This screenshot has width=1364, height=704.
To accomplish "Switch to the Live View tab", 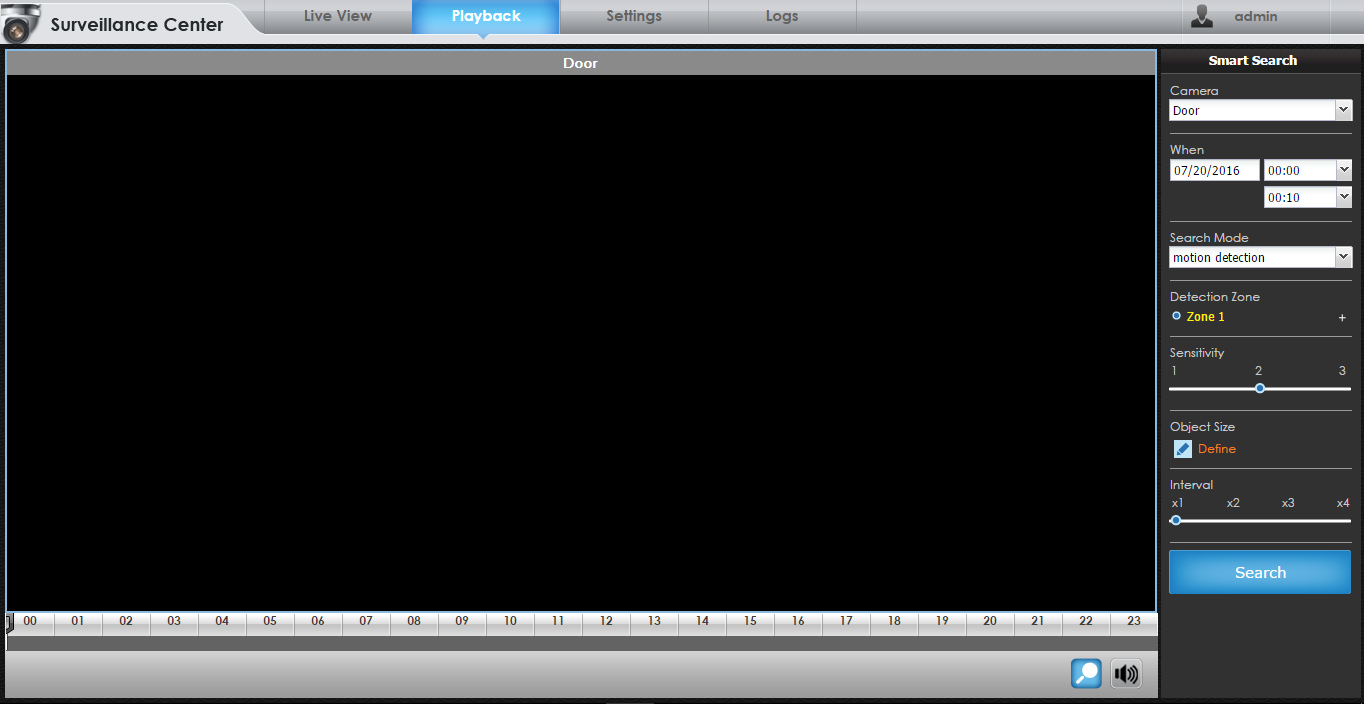I will tap(338, 16).
